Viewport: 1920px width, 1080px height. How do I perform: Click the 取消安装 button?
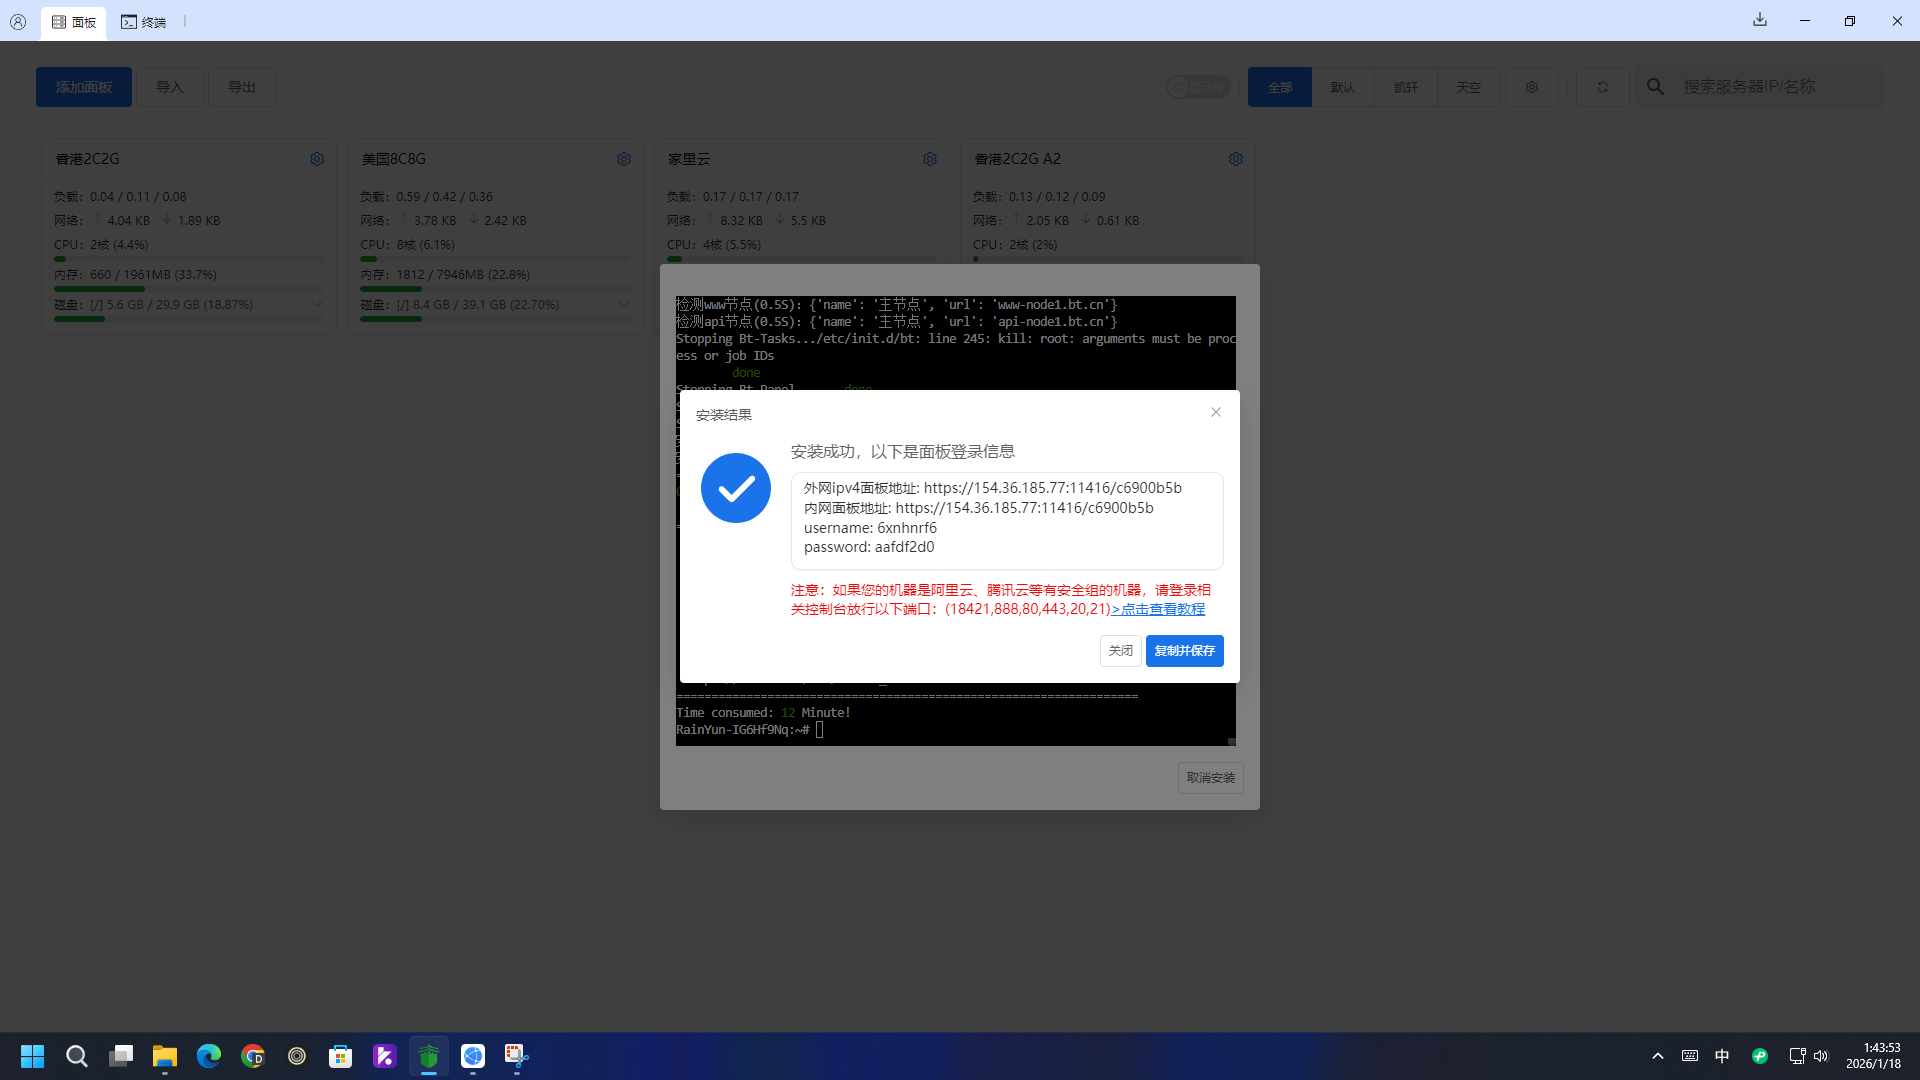1210,778
